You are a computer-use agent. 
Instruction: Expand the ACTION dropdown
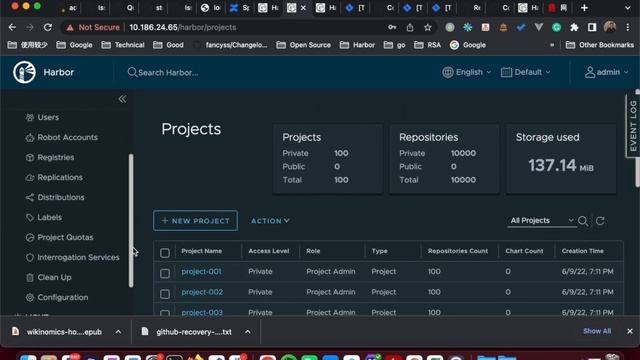(270, 221)
